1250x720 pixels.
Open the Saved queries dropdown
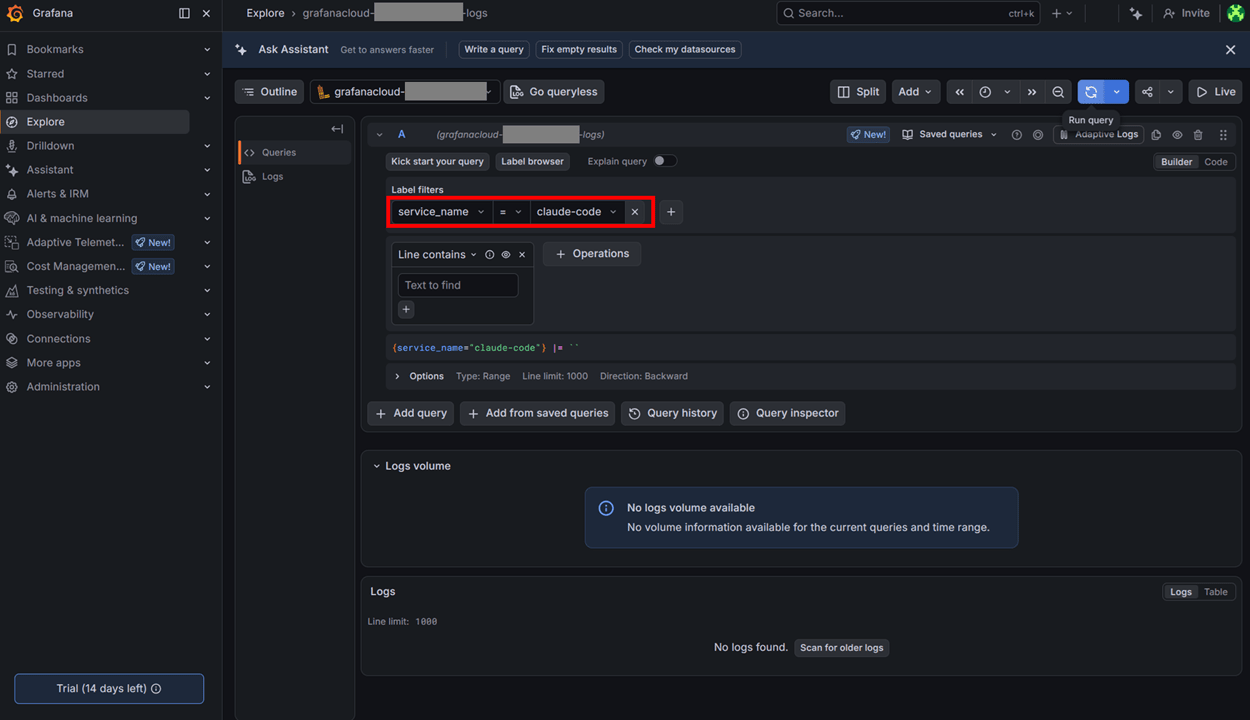click(950, 134)
